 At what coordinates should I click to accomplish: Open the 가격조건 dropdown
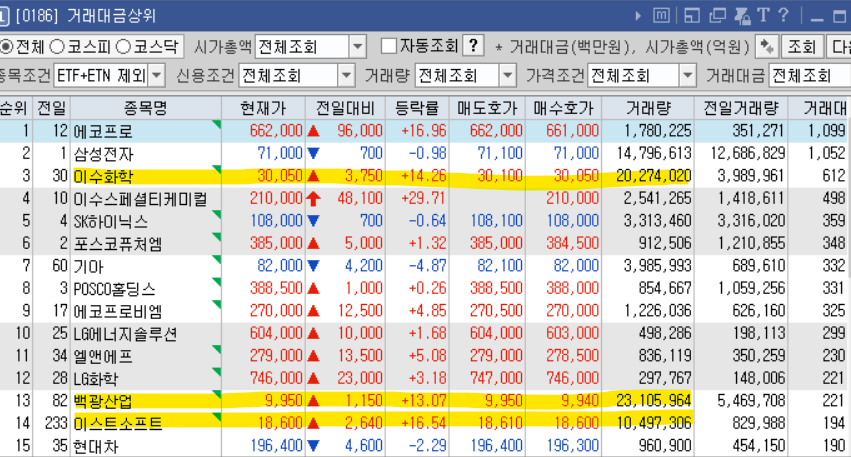point(688,75)
